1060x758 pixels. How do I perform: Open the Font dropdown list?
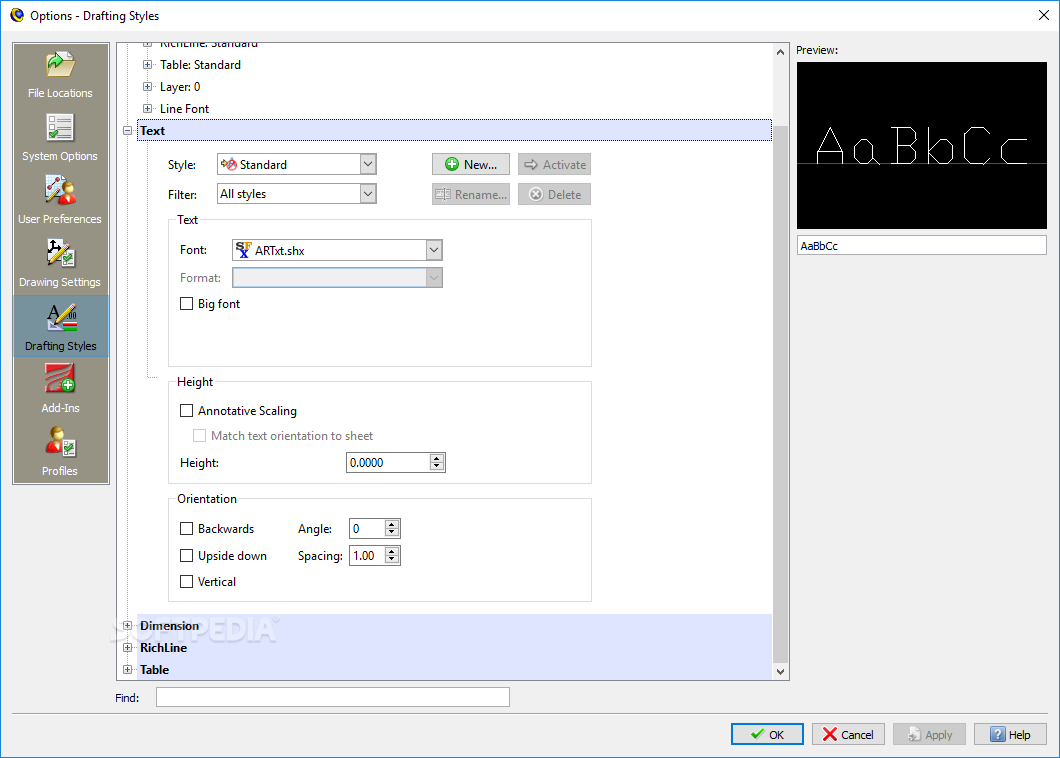pyautogui.click(x=434, y=250)
